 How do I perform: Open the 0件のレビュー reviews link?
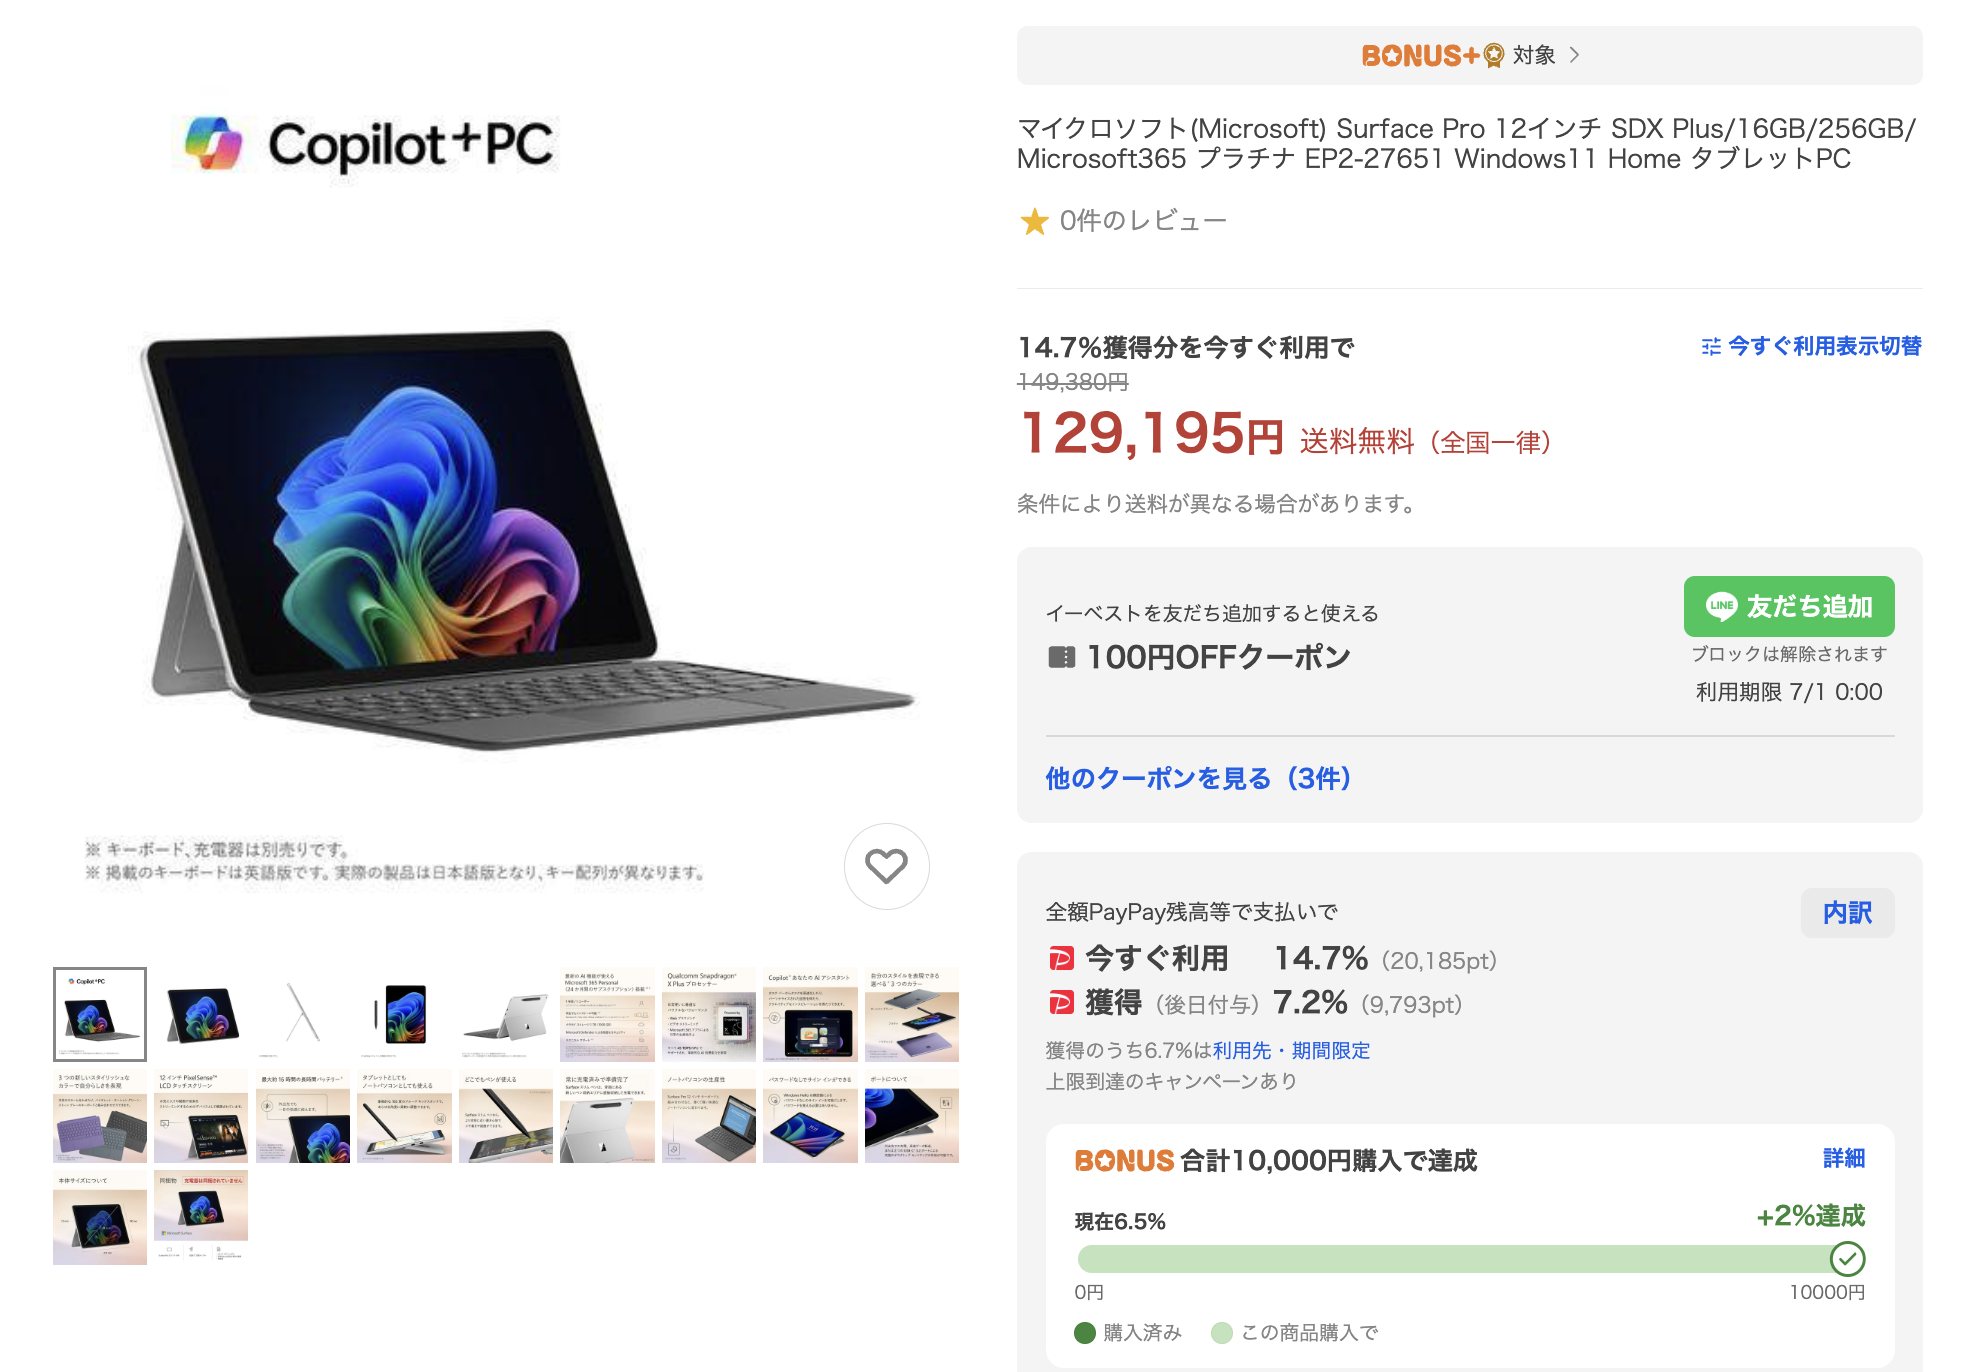tap(1143, 221)
